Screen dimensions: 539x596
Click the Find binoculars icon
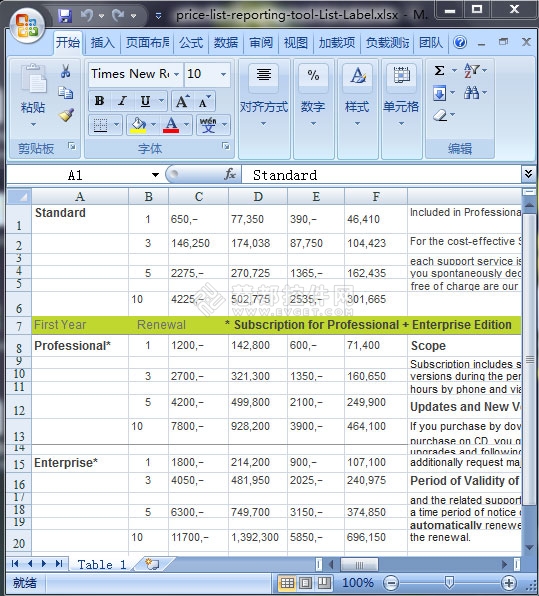[x=472, y=92]
